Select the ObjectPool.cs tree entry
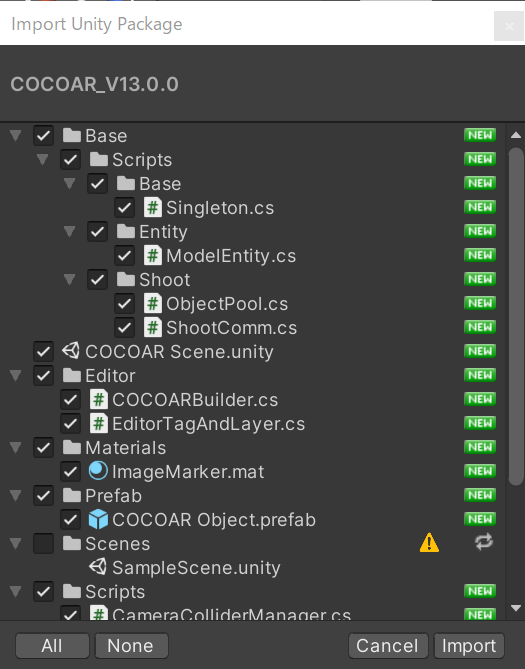 pos(227,303)
